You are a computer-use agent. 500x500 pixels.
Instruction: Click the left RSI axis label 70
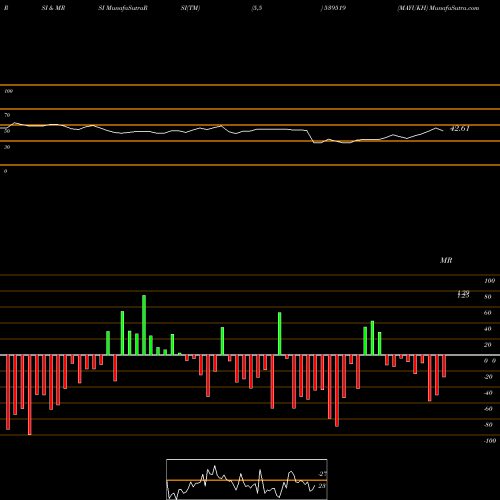[7, 115]
